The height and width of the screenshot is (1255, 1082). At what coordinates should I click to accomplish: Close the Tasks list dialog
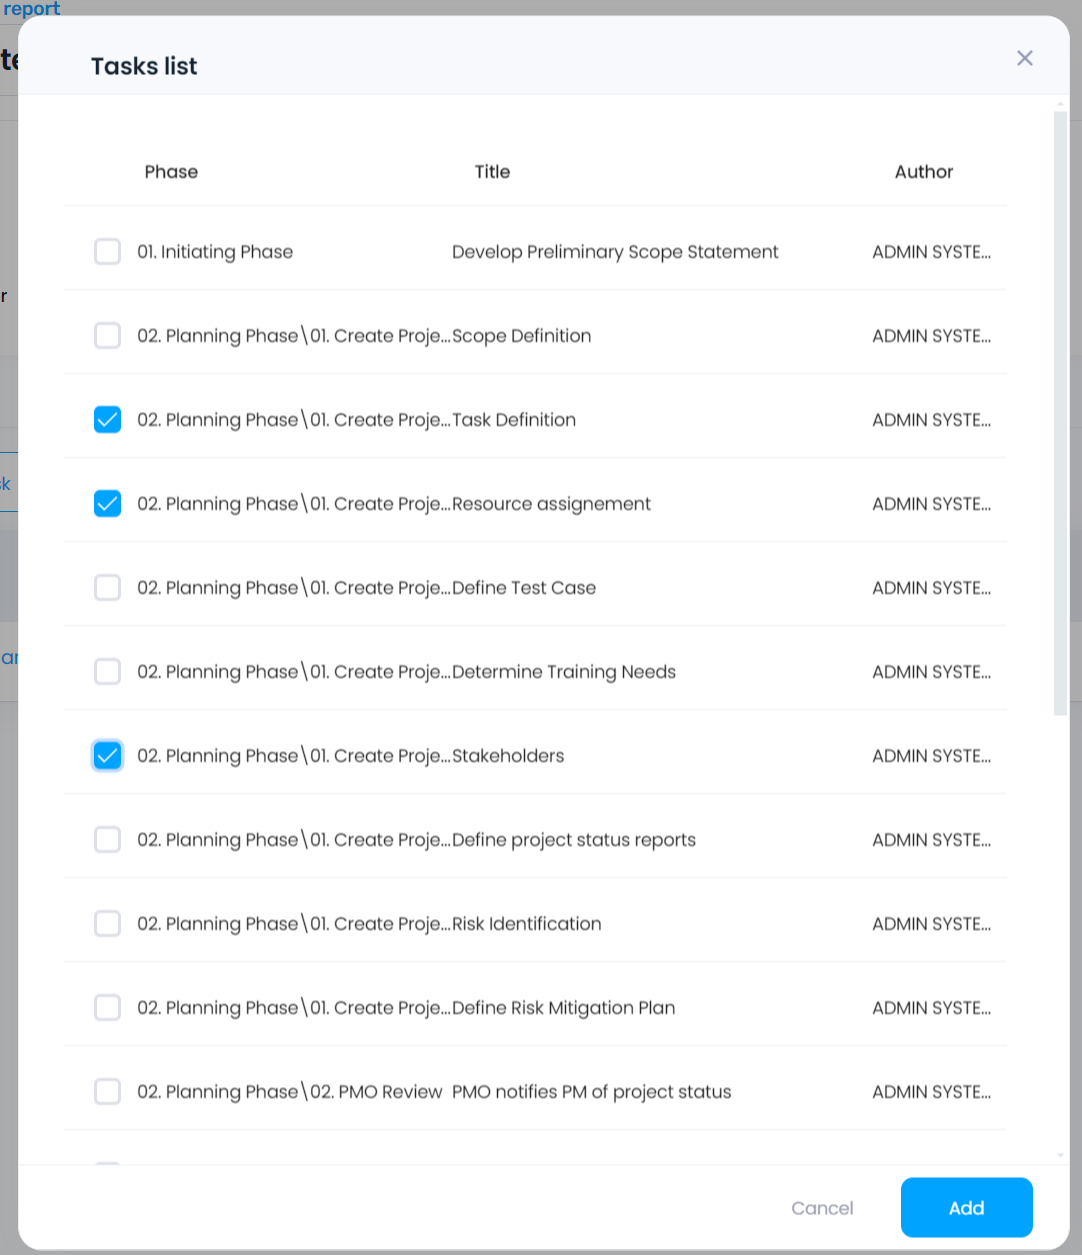tap(1024, 58)
